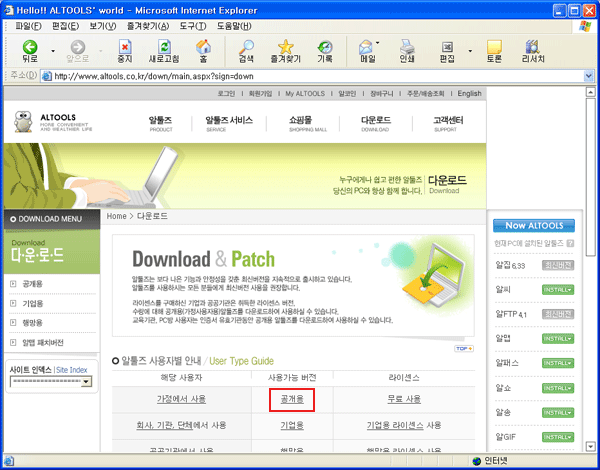Screen dimensions: 600x470
Task: Click the 로그인 link at the top
Action: point(226,93)
